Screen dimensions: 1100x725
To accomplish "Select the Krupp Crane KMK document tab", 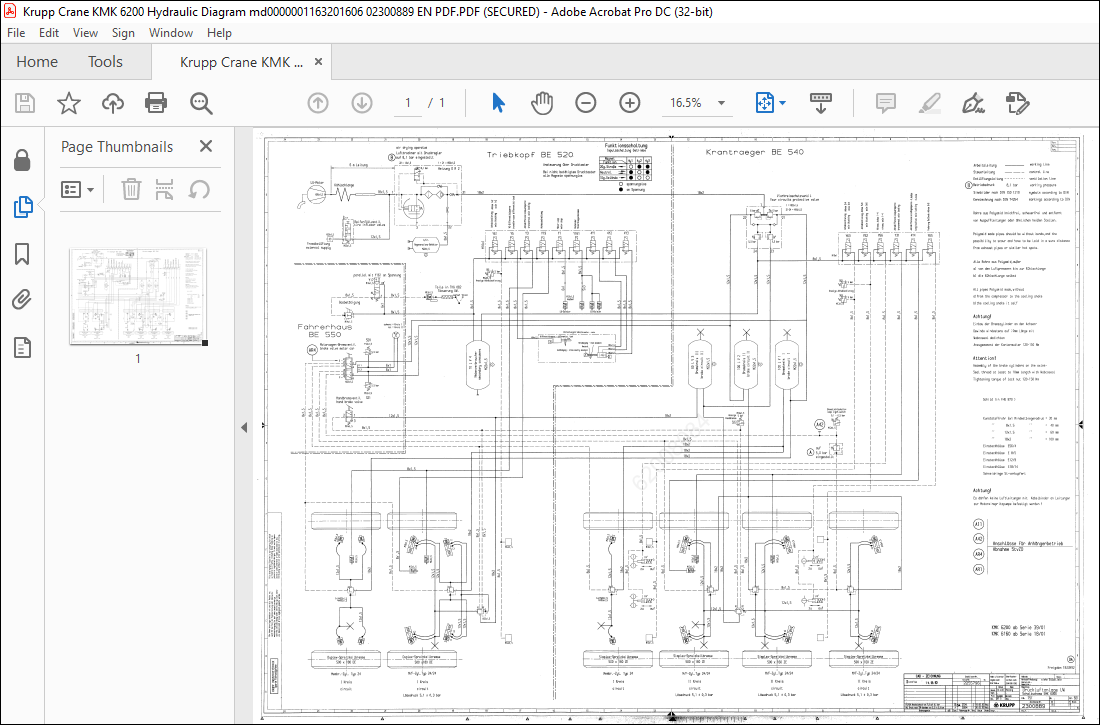I will pos(241,62).
